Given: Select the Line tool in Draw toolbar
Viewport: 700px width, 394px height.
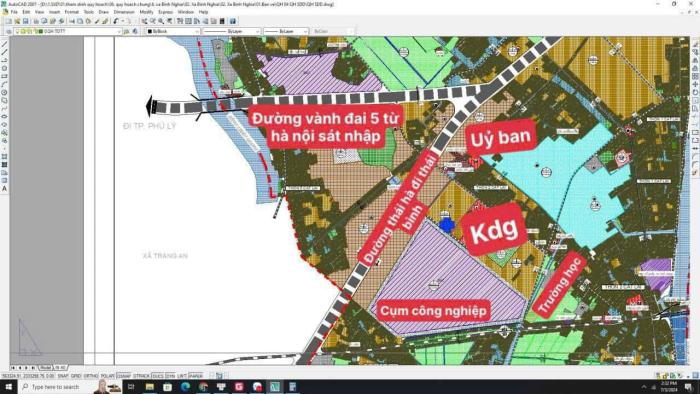Looking at the screenshot, I should pyautogui.click(x=4, y=44).
